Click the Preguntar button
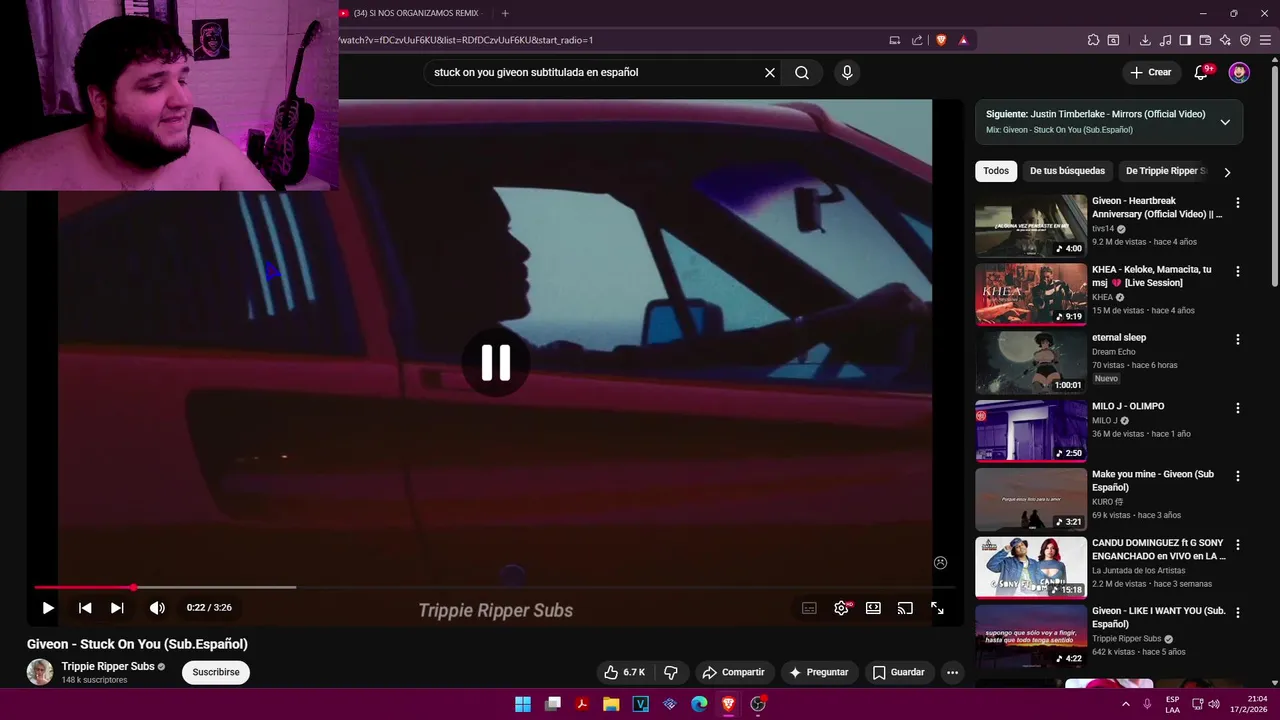 (x=818, y=672)
